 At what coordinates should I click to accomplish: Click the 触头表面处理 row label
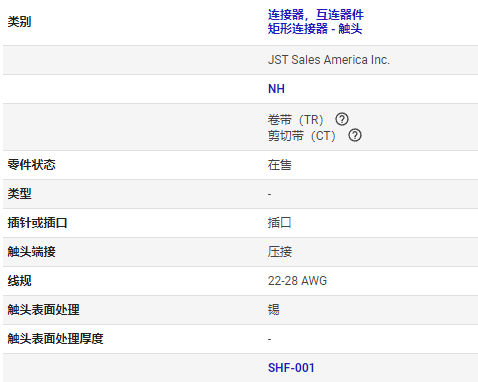pos(44,310)
